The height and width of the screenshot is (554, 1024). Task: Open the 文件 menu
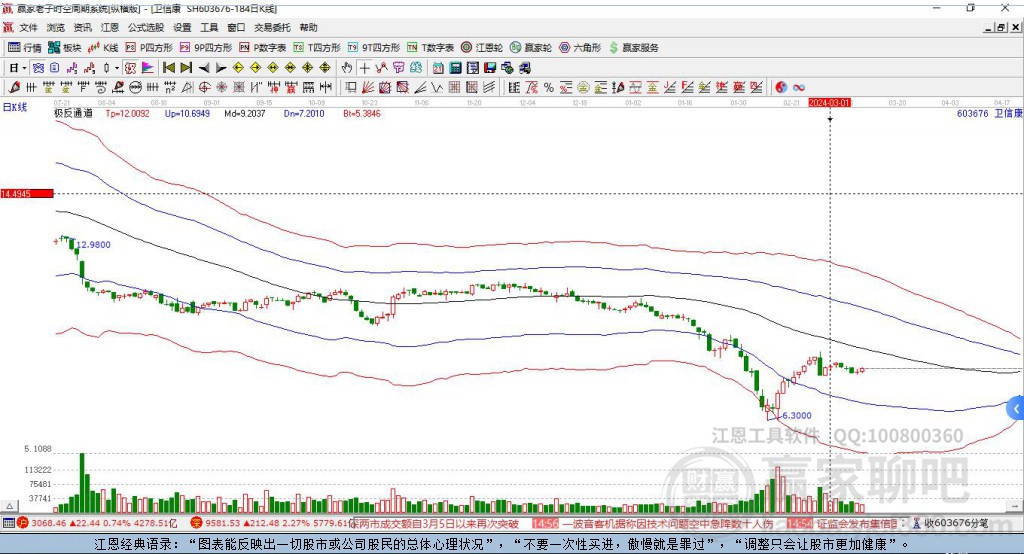coord(28,27)
